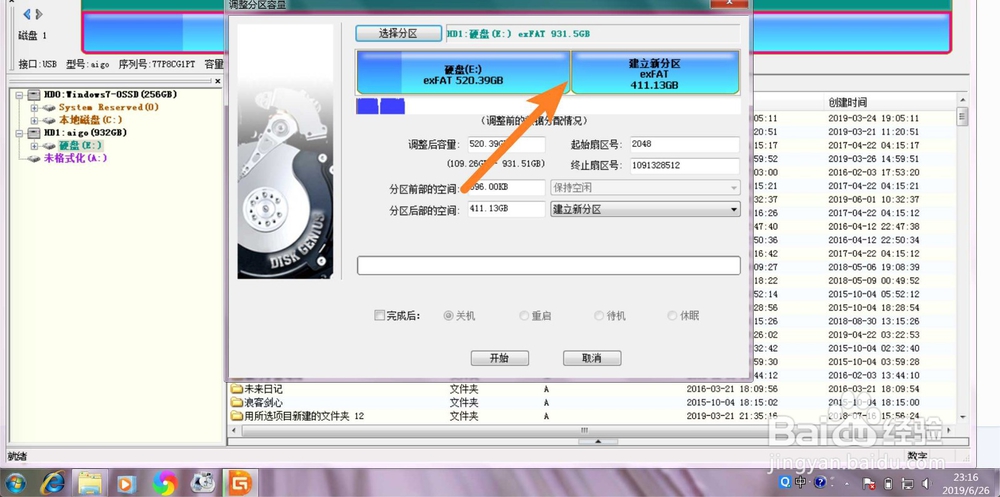Select the 关机 radio option

[448, 315]
